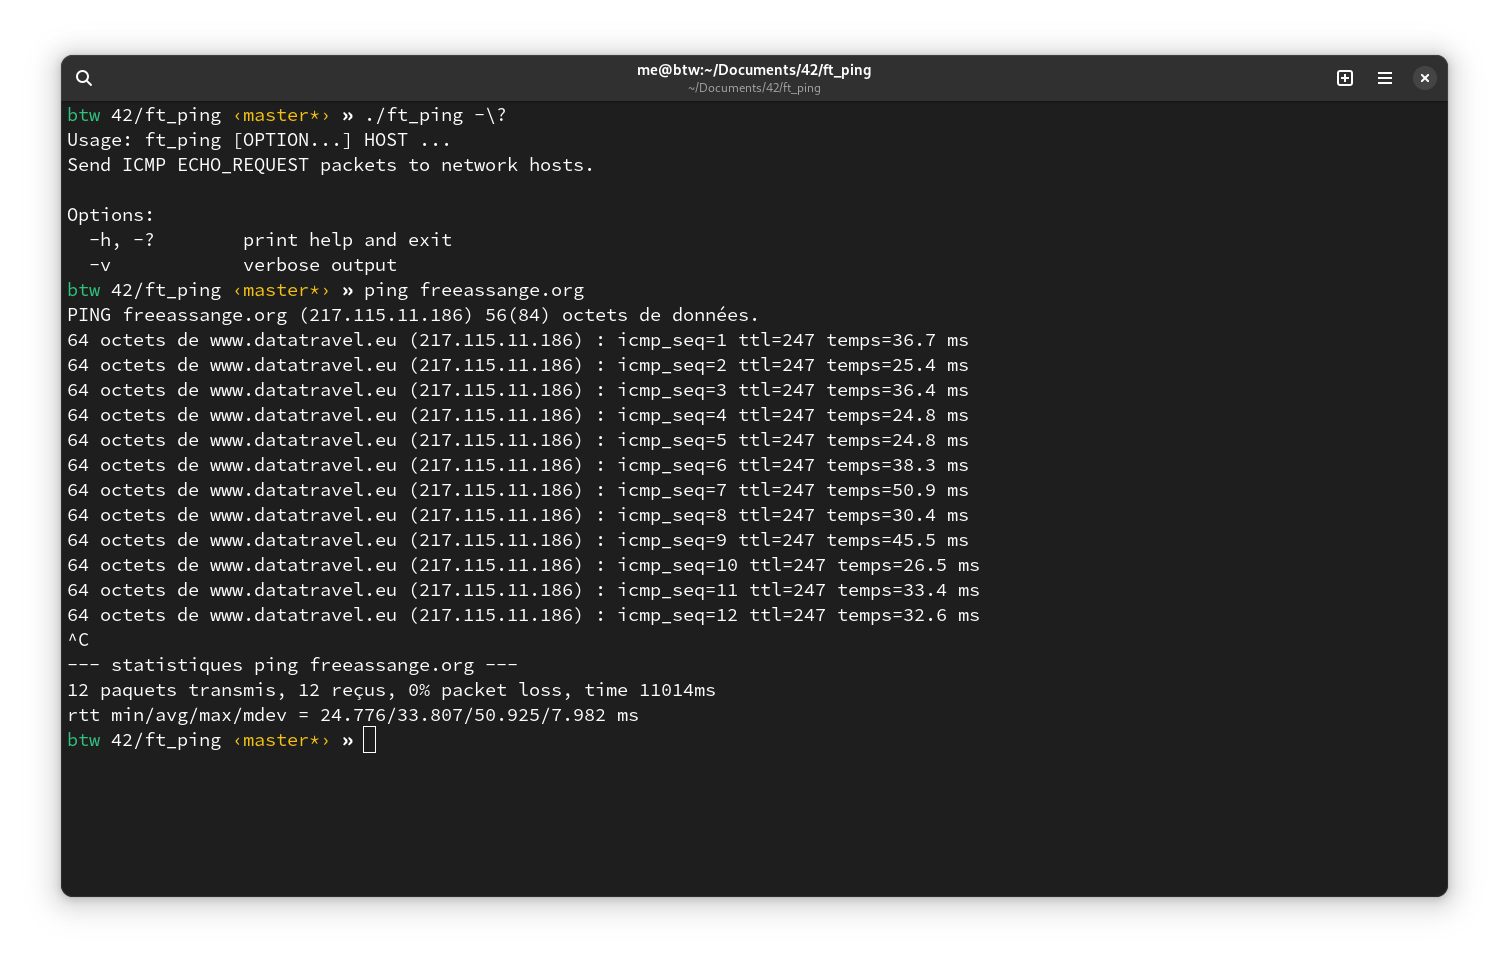Click the icmp_seq=1 ping response line
The height and width of the screenshot is (964, 1509).
coord(517,340)
